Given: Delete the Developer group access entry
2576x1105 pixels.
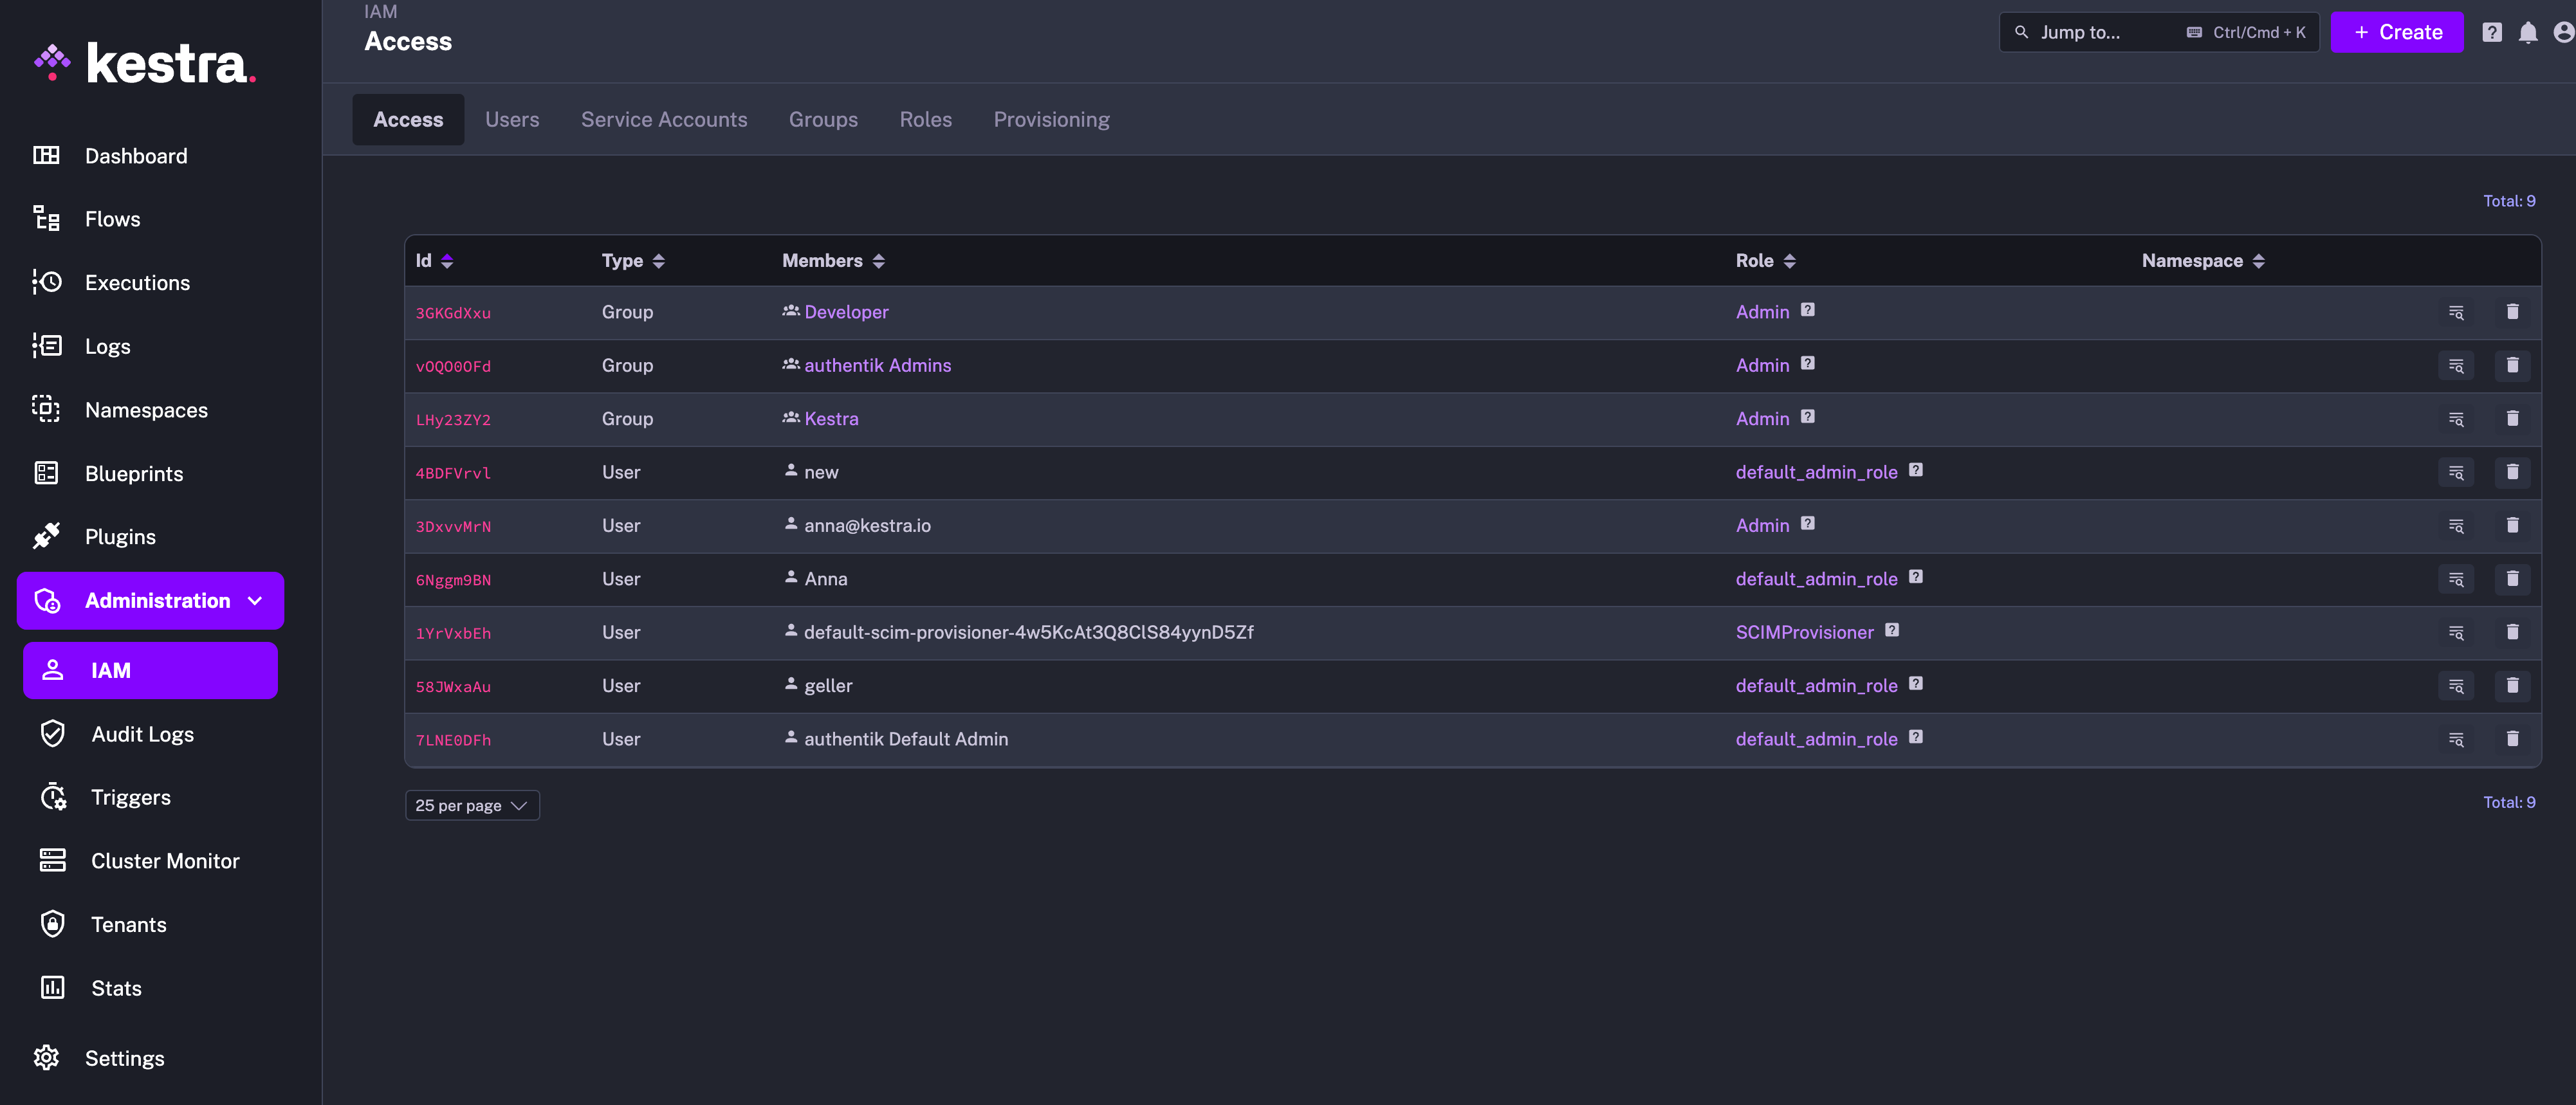Looking at the screenshot, I should 2513,311.
